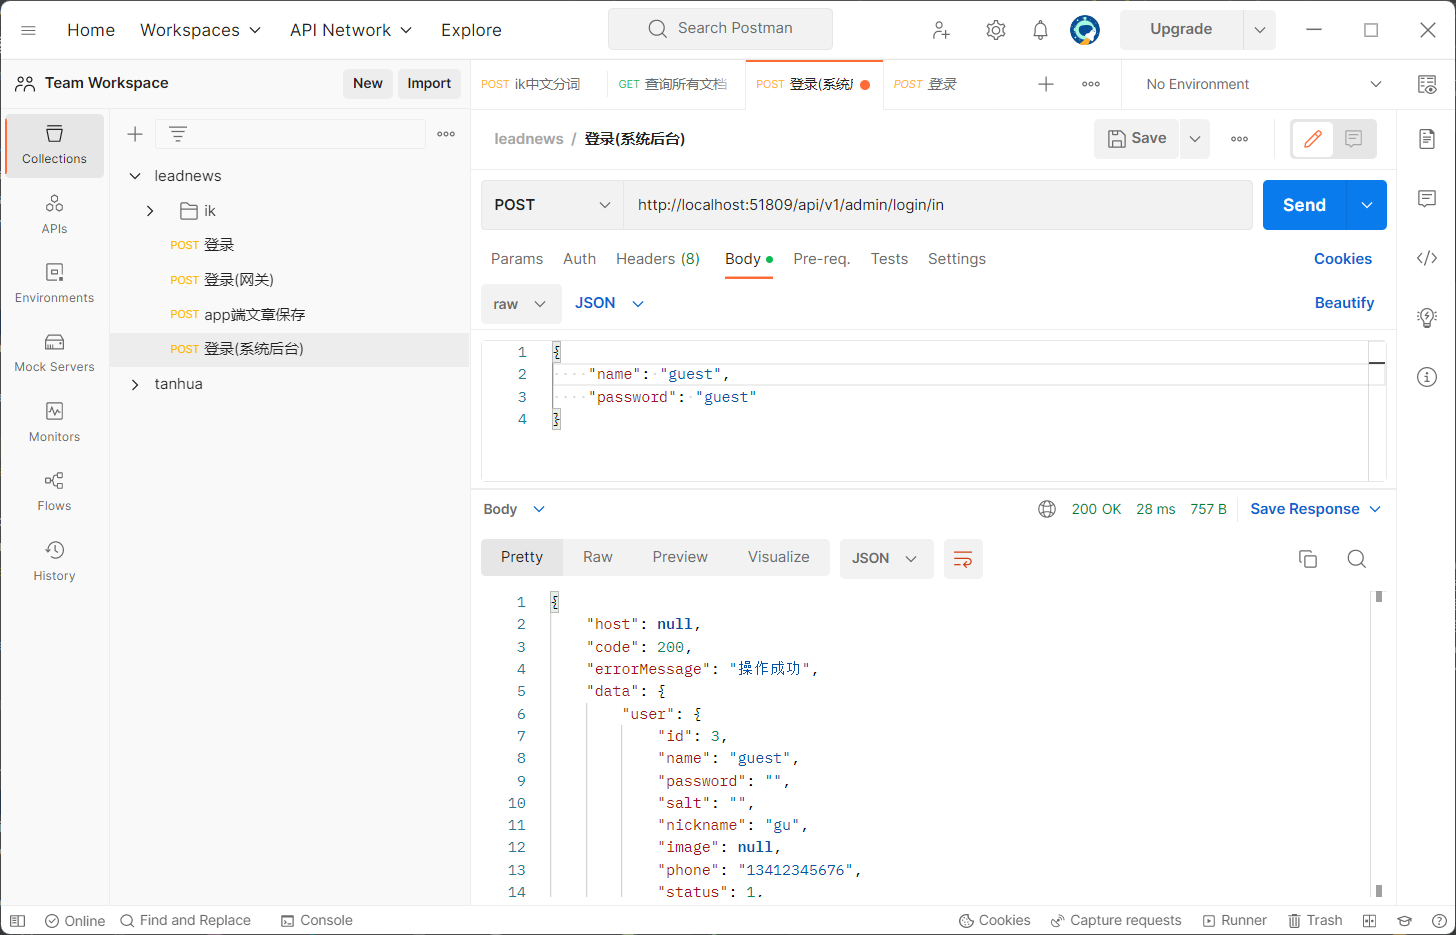The image size is (1456, 935).
Task: Open Mock Servers in the sidebar
Action: coord(54,353)
